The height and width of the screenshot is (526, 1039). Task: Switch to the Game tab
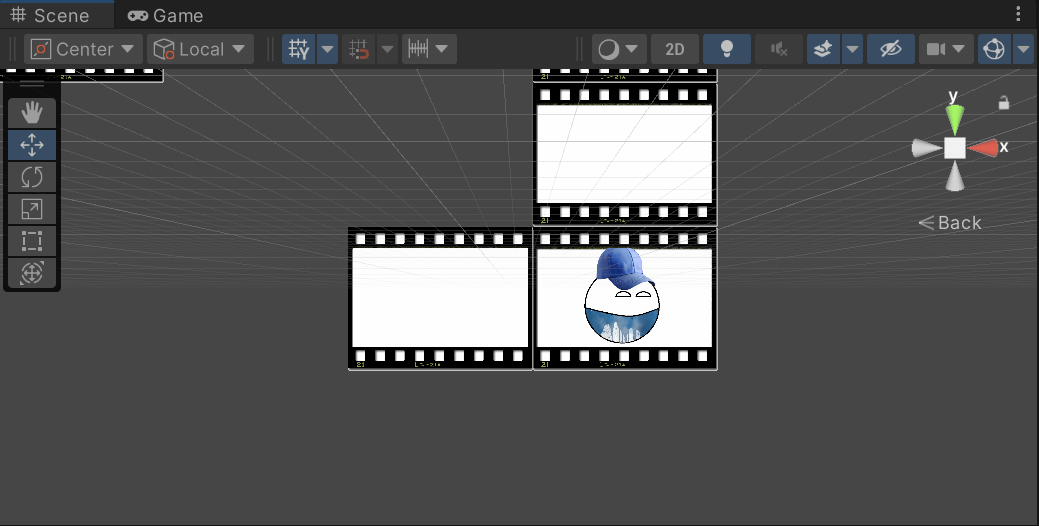point(166,15)
